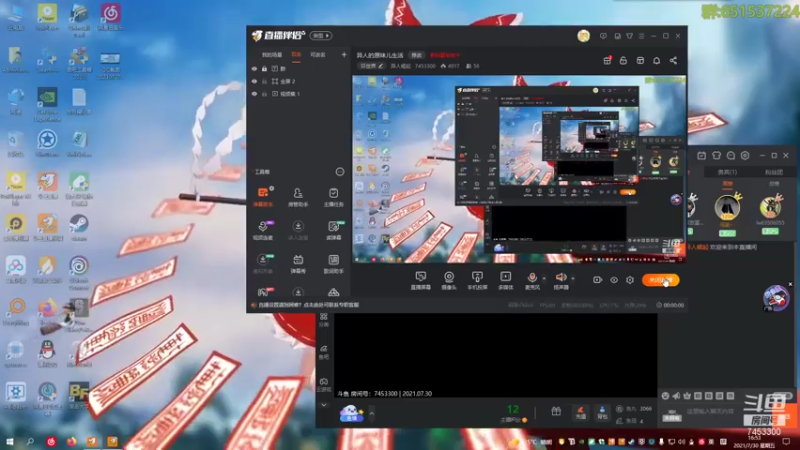This screenshot has height=450, width=800.
Task: Click the chat input field in the Douyu panel
Action: [710, 411]
